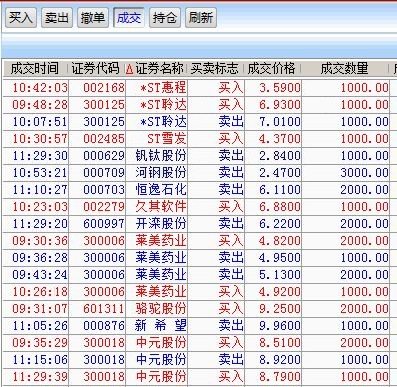The height and width of the screenshot is (387, 397).
Task: Select stock code 600997
Action: 104,224
